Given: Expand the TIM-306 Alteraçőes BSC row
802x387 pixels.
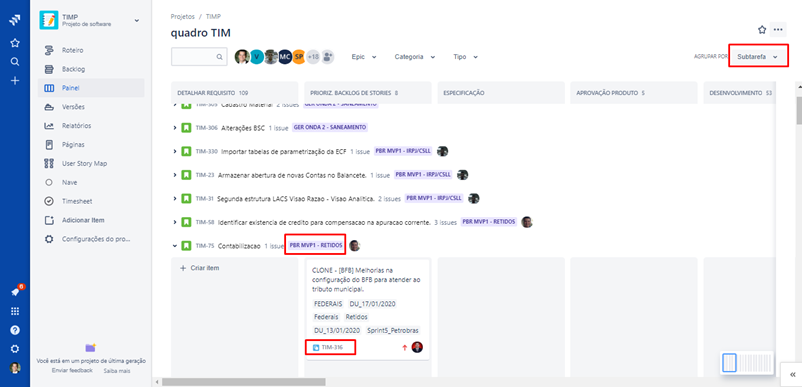Looking at the screenshot, I should tap(175, 128).
